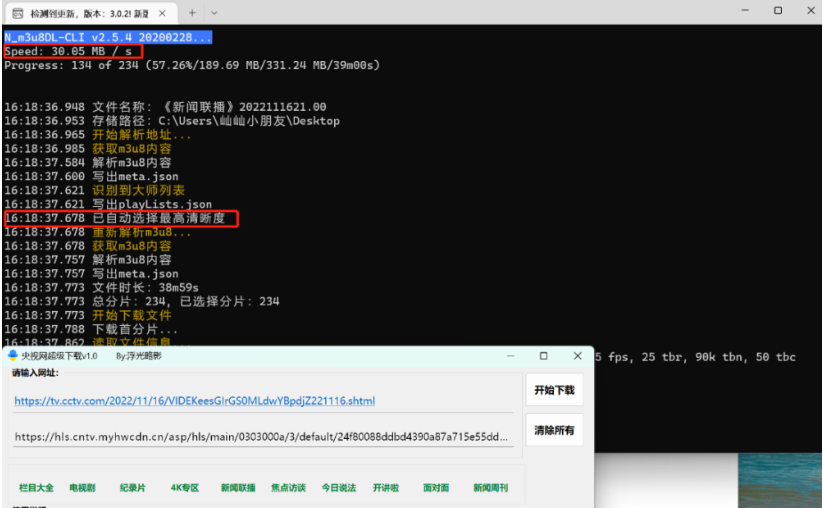Screen dimensions: 823x508
Task: Select the 面对面 program
Action: pos(436,488)
